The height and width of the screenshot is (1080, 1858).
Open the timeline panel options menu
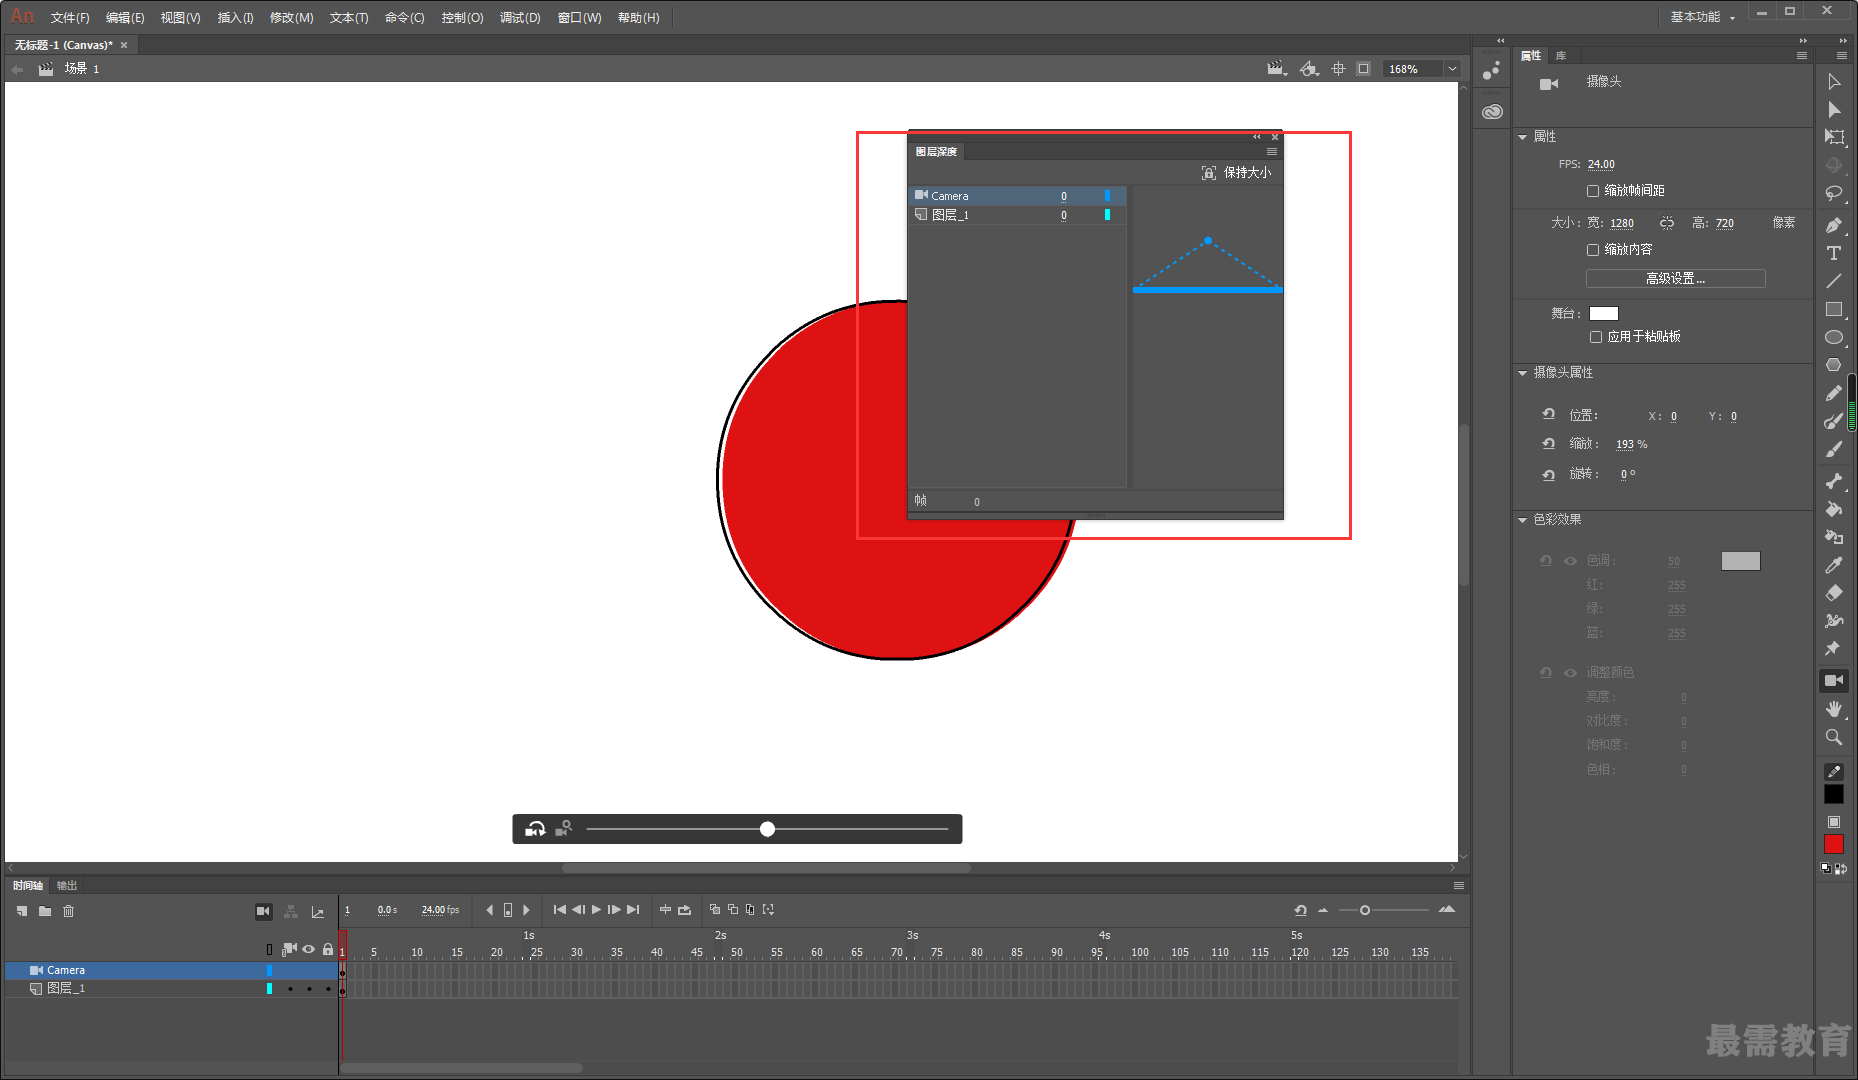pos(1459,886)
